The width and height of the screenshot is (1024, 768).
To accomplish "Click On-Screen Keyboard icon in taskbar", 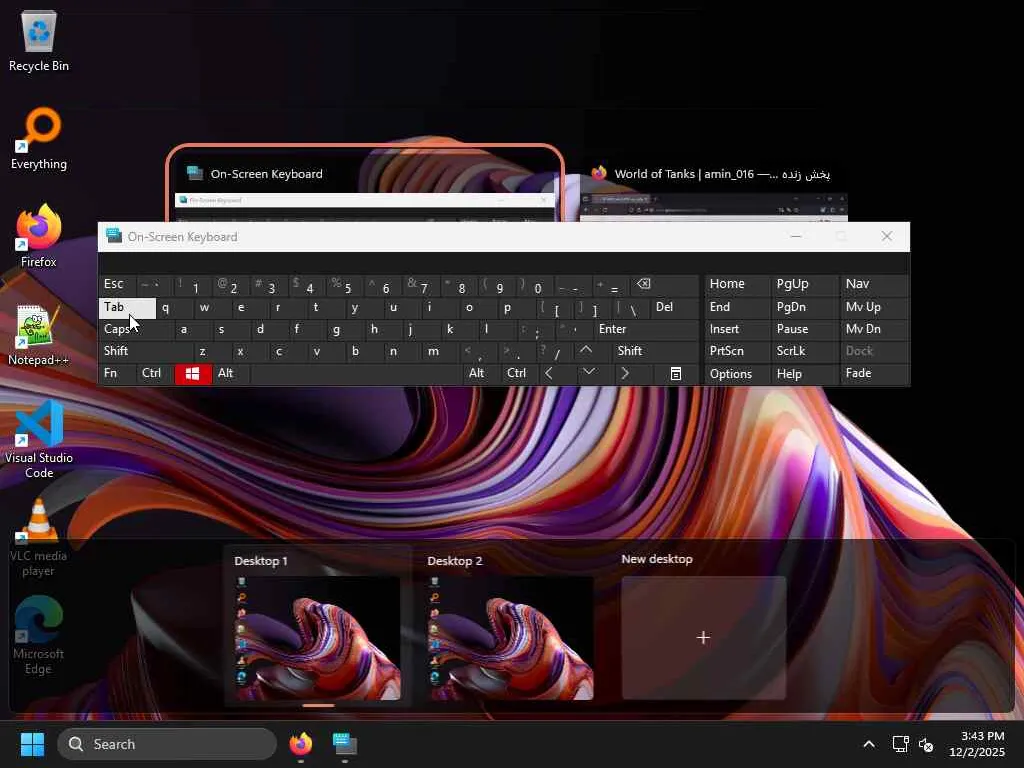I will click(x=345, y=744).
